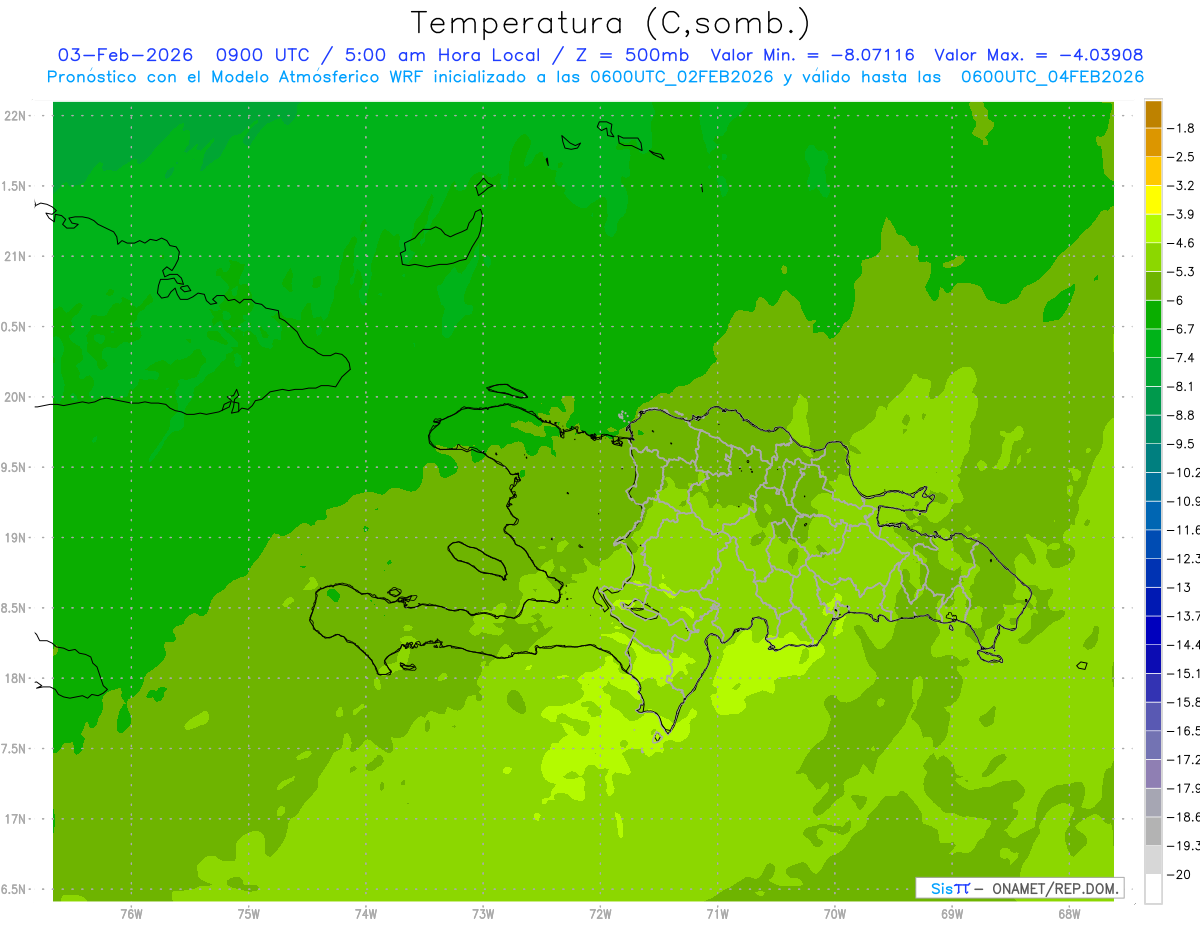
Task: Click the 20N latitude axis label
Action: 17,397
